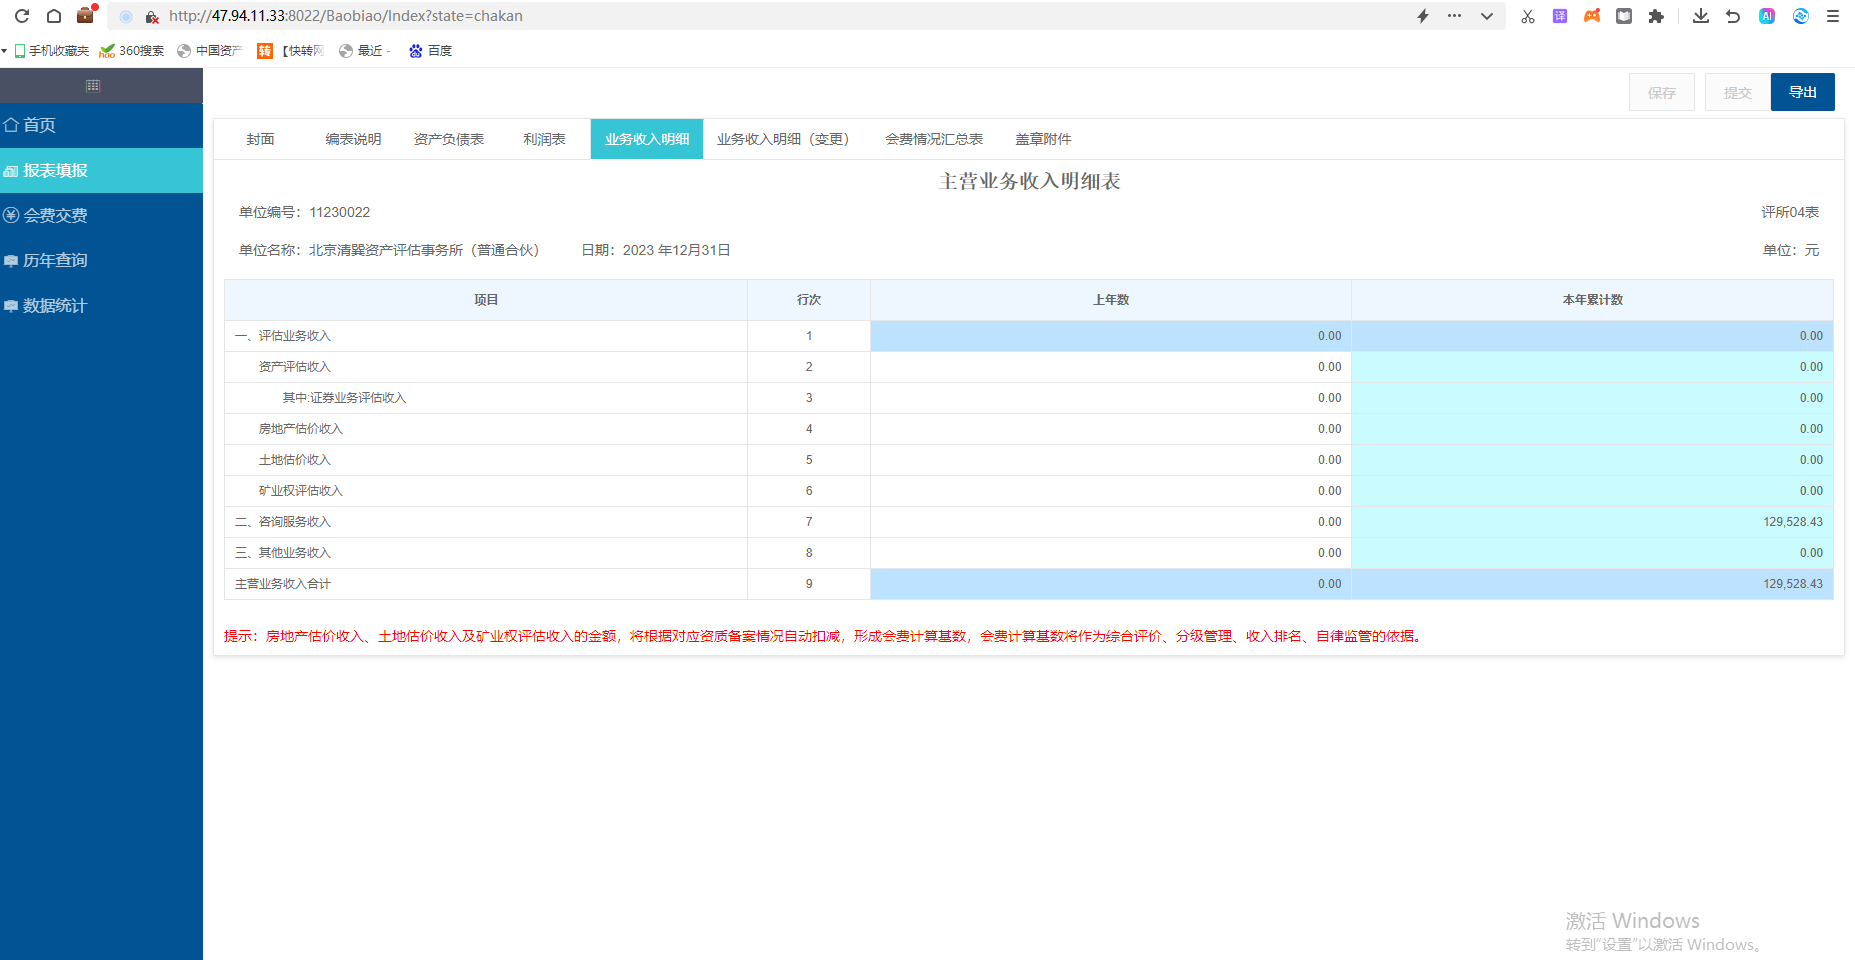Go to 历年查询 in the sidebar
The height and width of the screenshot is (960, 1855).
[x=55, y=260]
